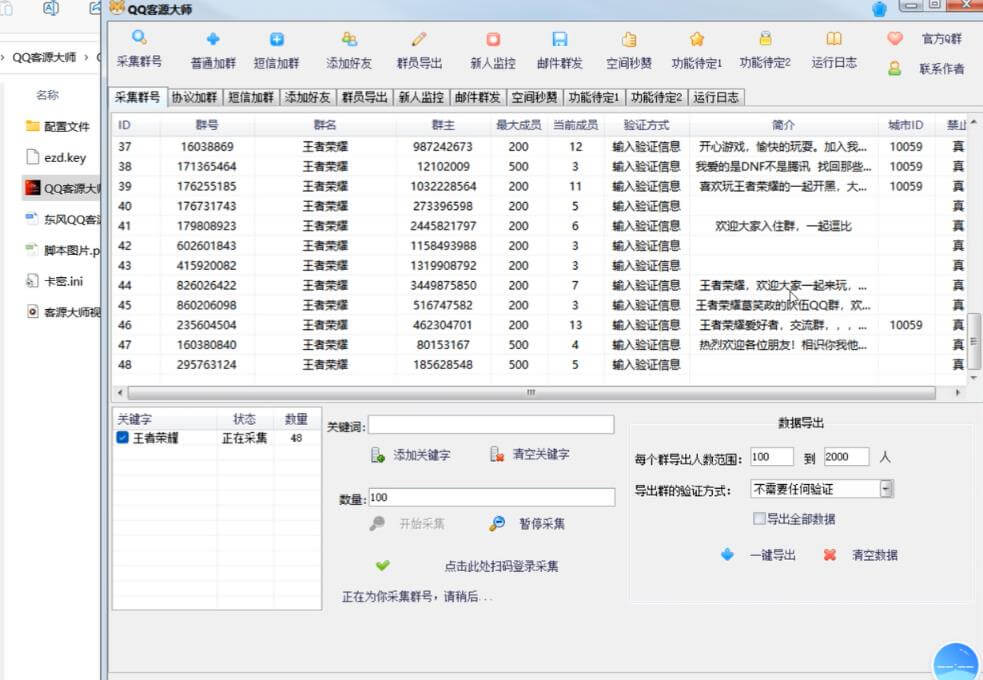This screenshot has height=680, width=983.
Task: Open the 新人监控 toolbar icon
Action: pos(493,39)
